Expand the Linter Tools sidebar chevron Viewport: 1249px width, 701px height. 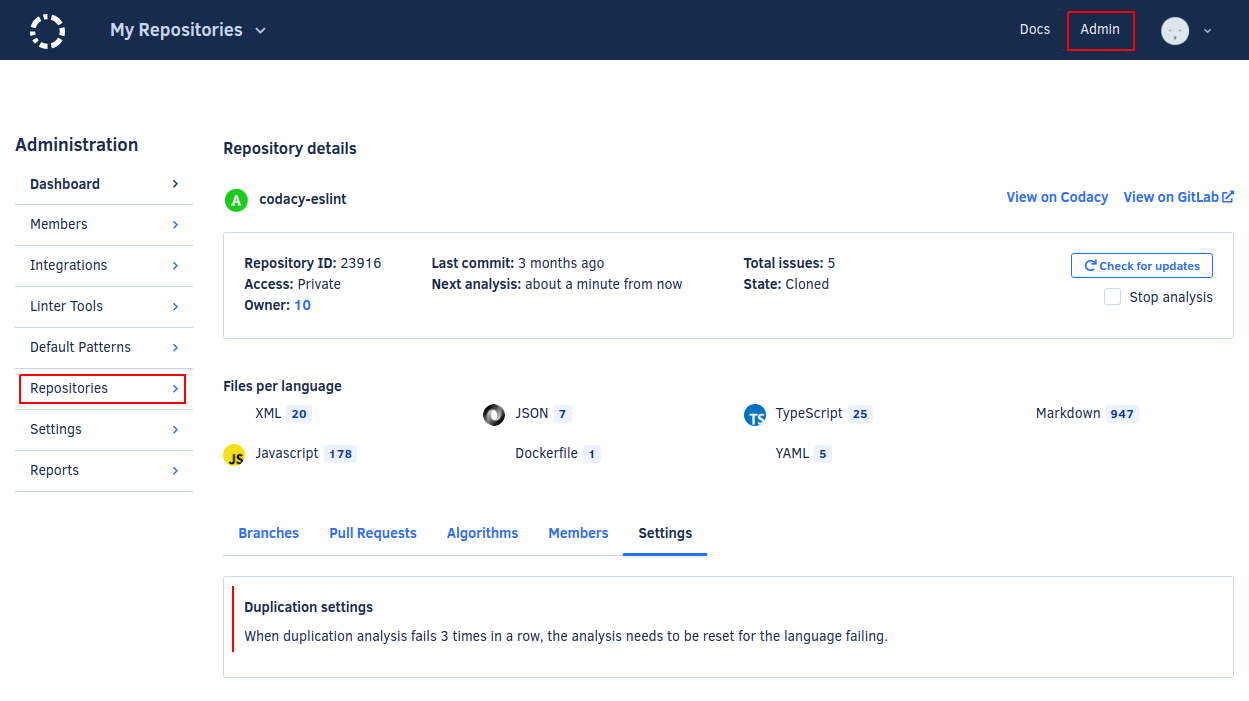(175, 307)
